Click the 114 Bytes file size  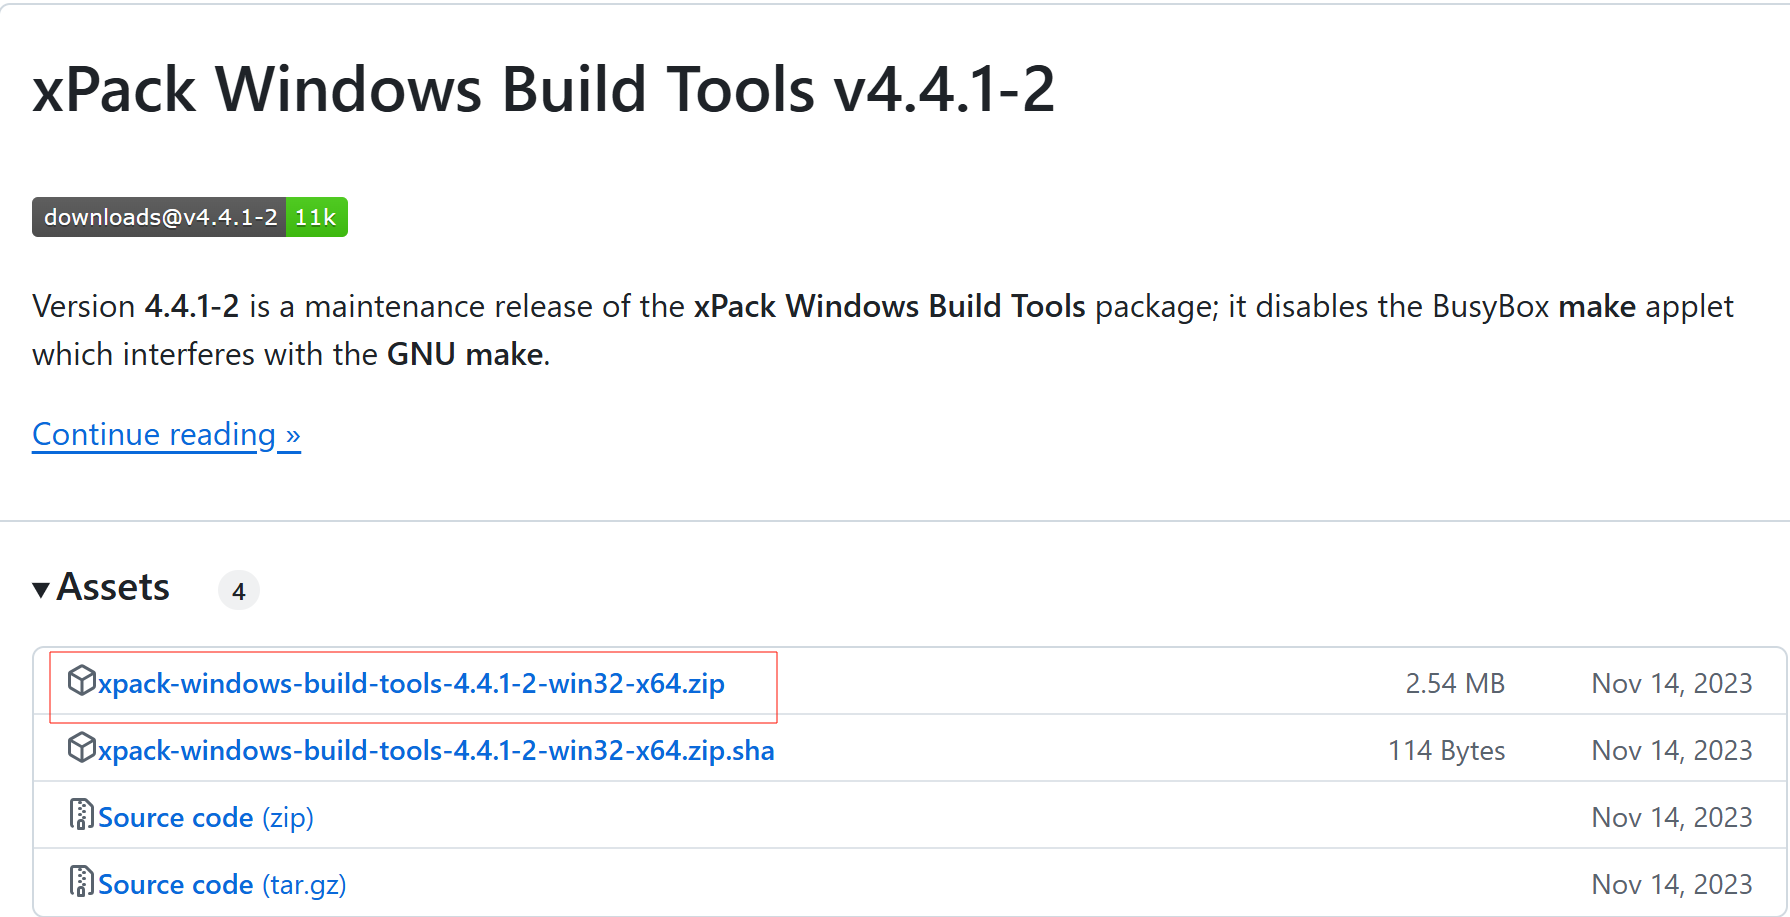(1447, 751)
